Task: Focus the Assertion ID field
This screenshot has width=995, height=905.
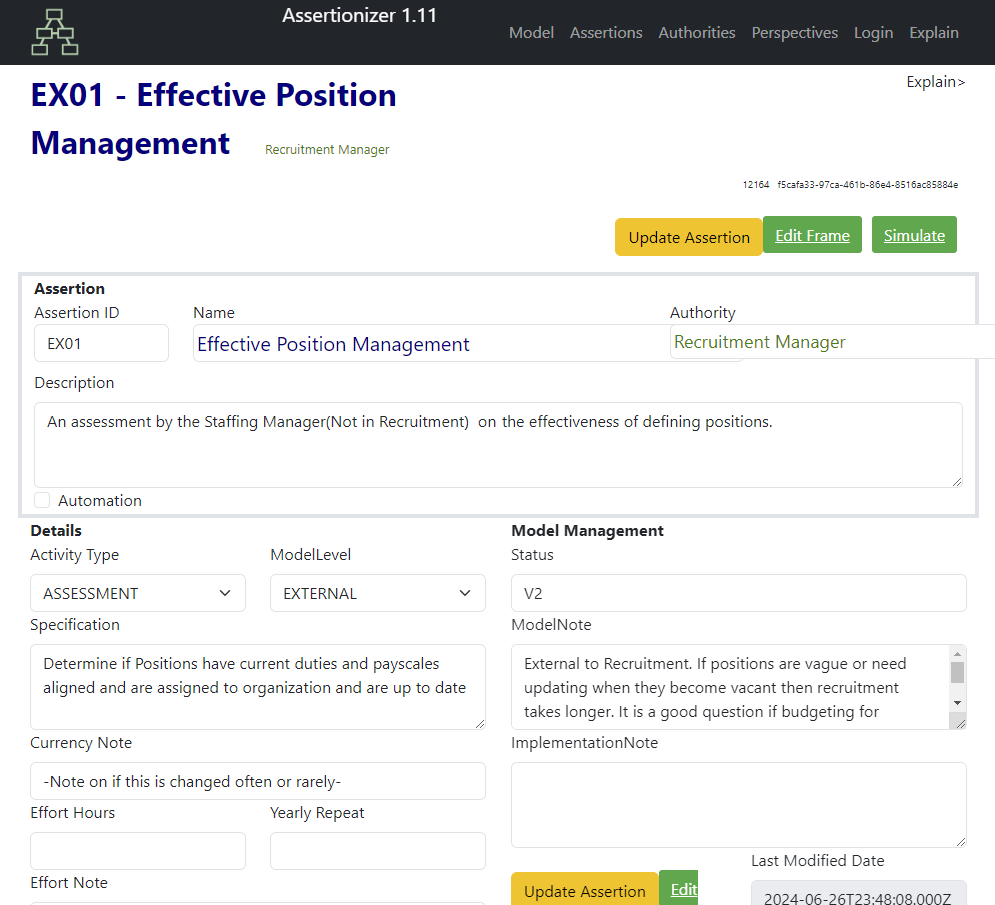Action: pos(102,343)
